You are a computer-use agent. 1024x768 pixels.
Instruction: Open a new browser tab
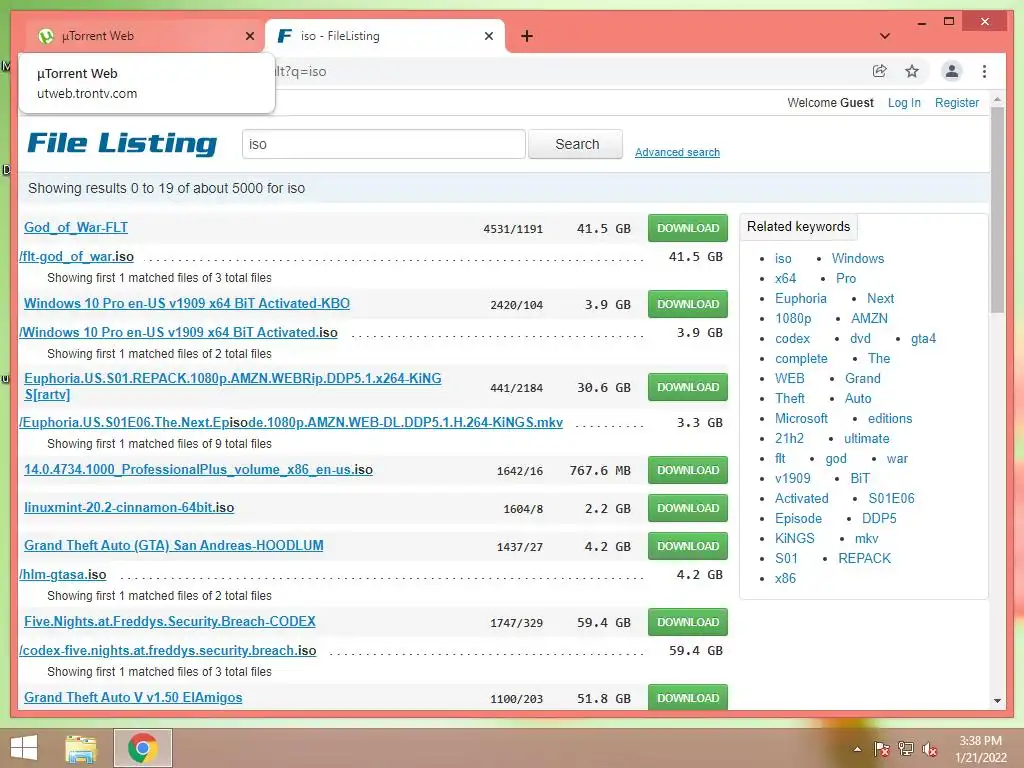pyautogui.click(x=527, y=37)
